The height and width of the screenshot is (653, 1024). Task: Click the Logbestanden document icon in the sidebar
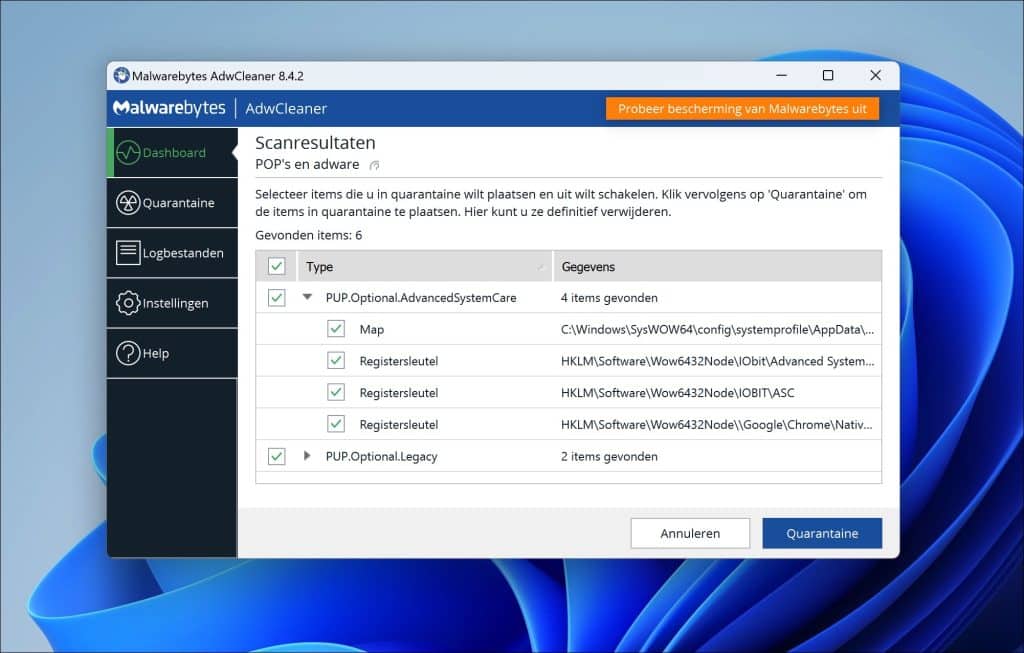[x=128, y=253]
